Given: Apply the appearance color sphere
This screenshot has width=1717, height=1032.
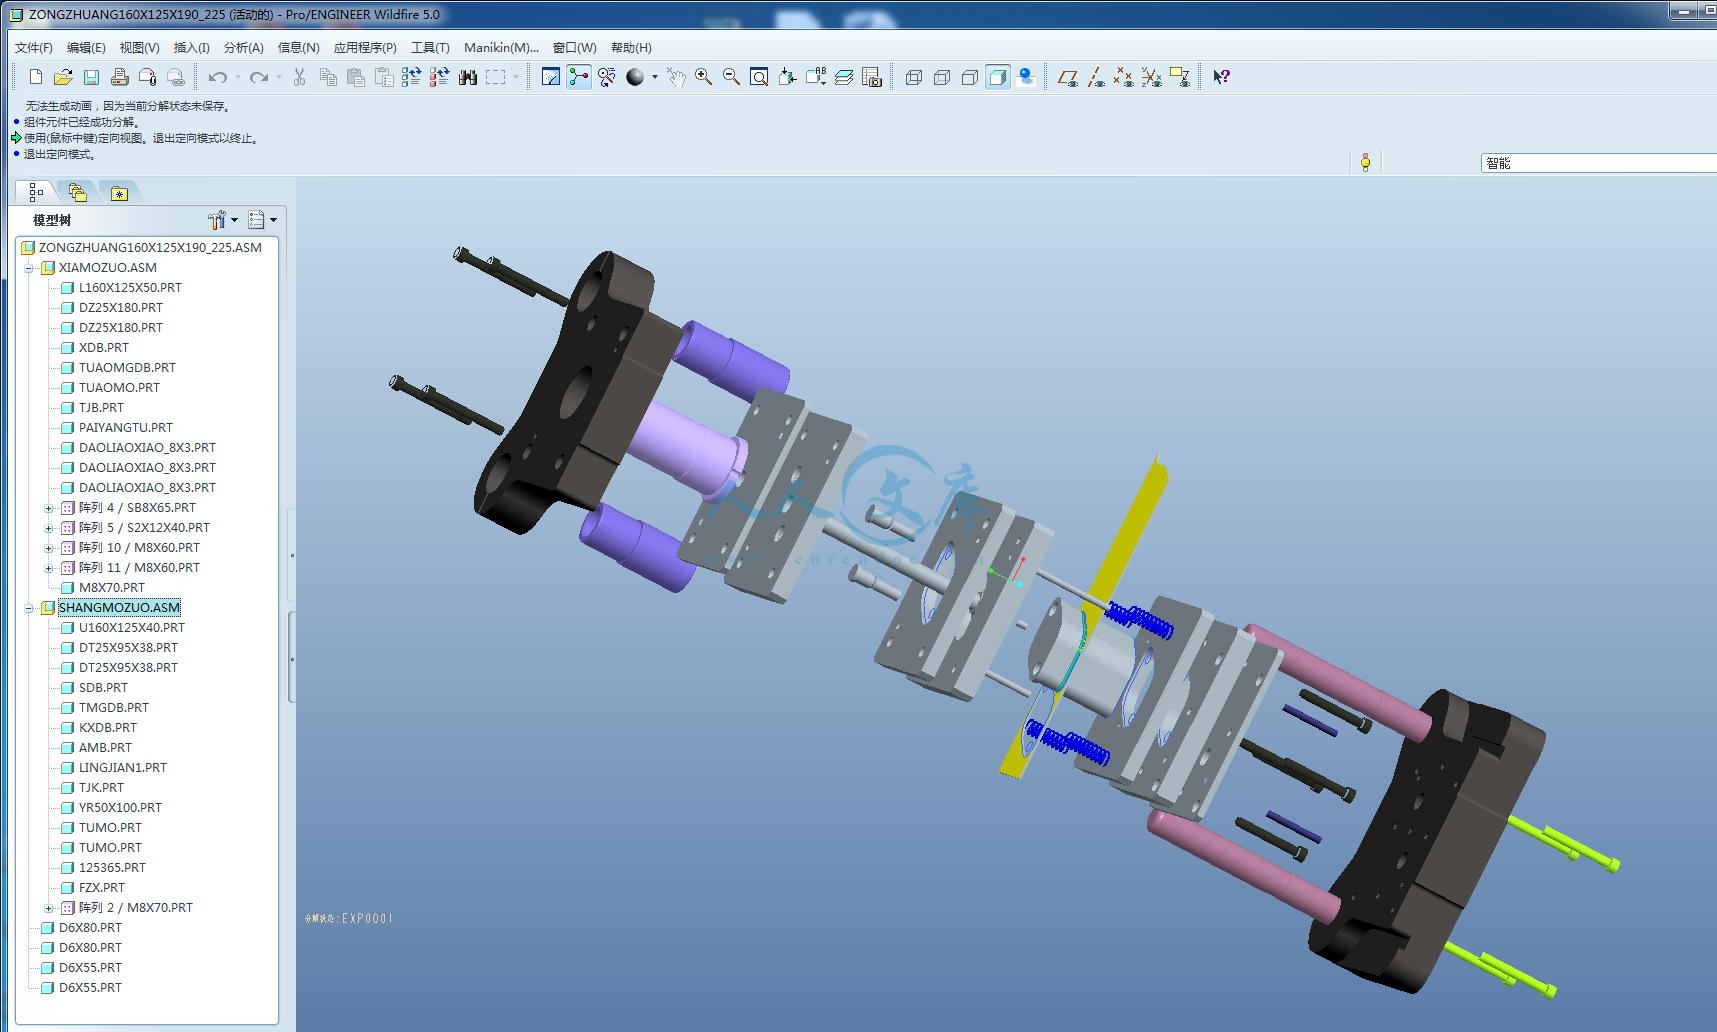Looking at the screenshot, I should [x=635, y=77].
